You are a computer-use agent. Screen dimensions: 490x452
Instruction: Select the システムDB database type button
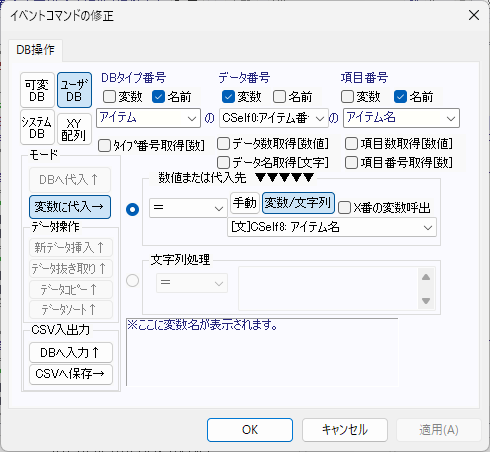click(37, 127)
